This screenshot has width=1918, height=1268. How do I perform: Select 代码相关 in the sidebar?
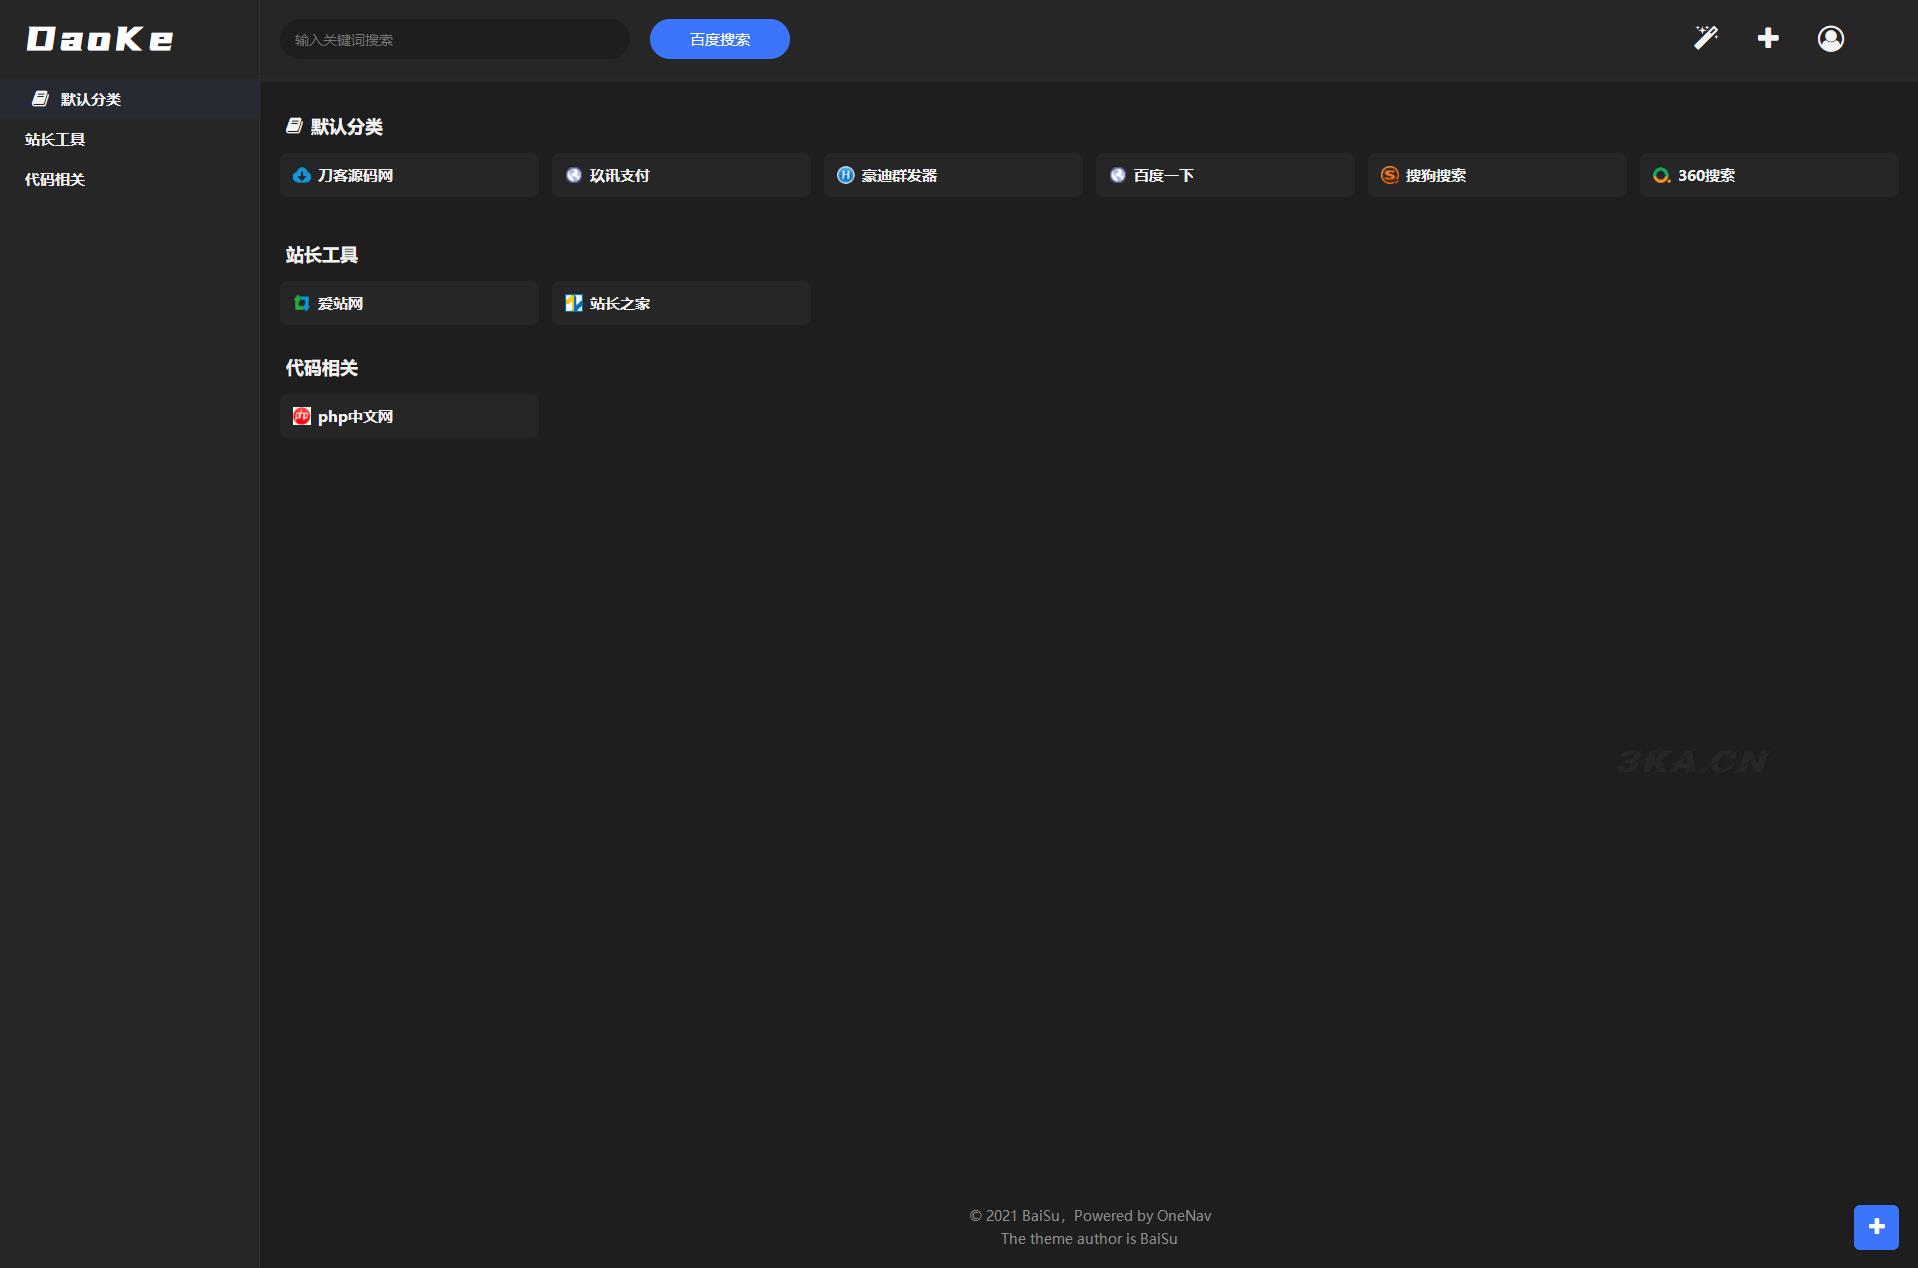tap(130, 179)
